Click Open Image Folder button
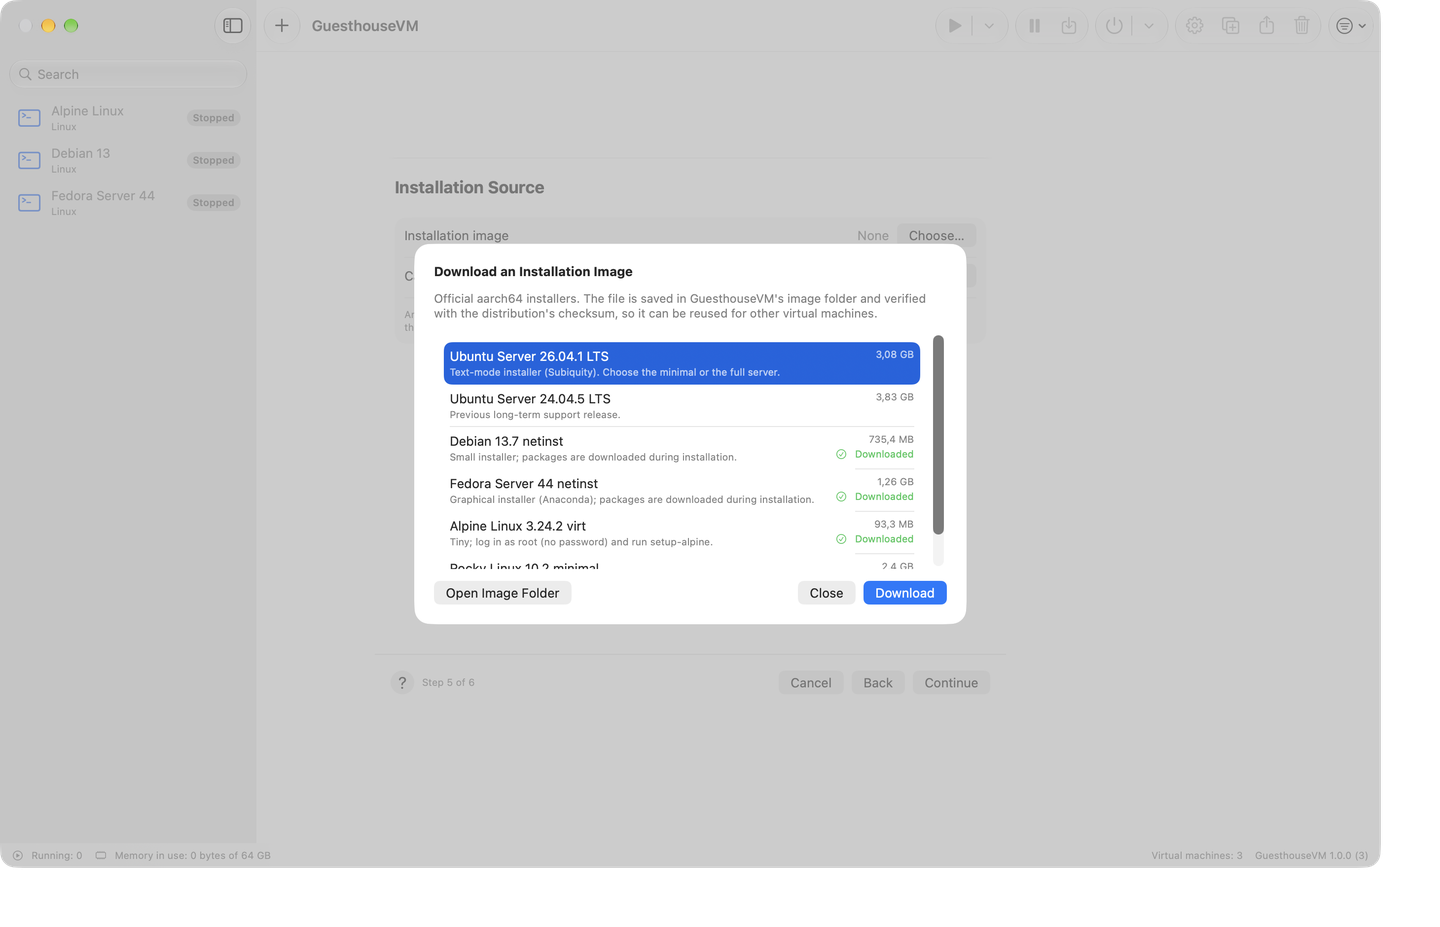This screenshot has height=927, width=1440. point(502,593)
